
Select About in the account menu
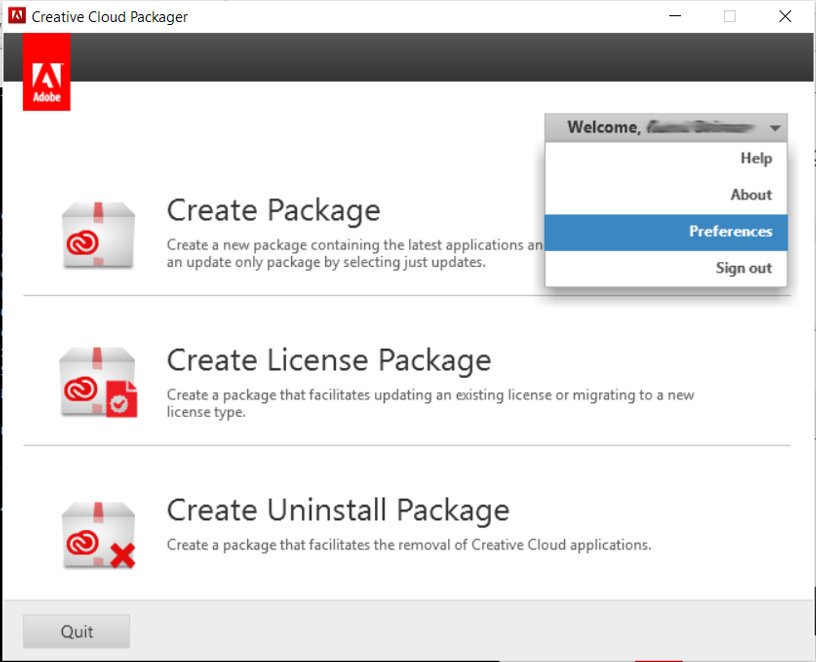coord(750,194)
